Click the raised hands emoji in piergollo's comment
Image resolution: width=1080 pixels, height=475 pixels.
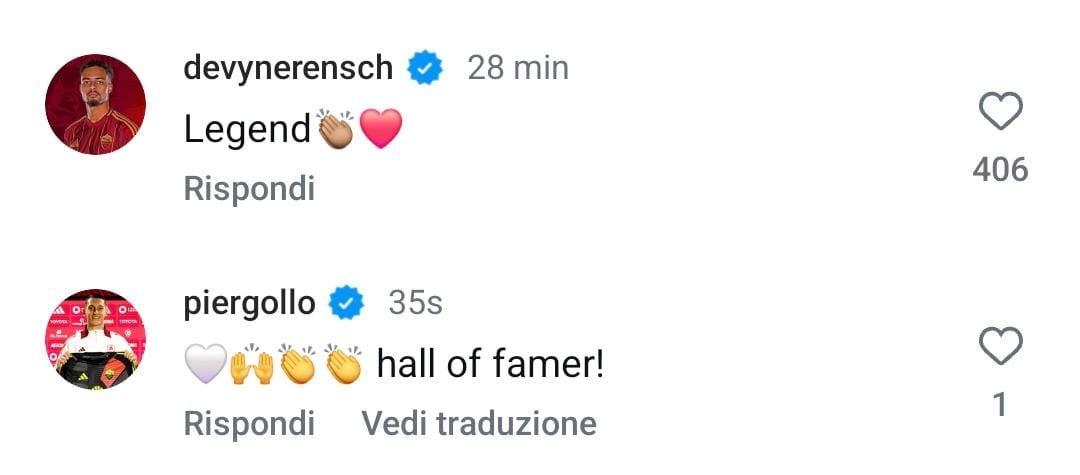250,366
